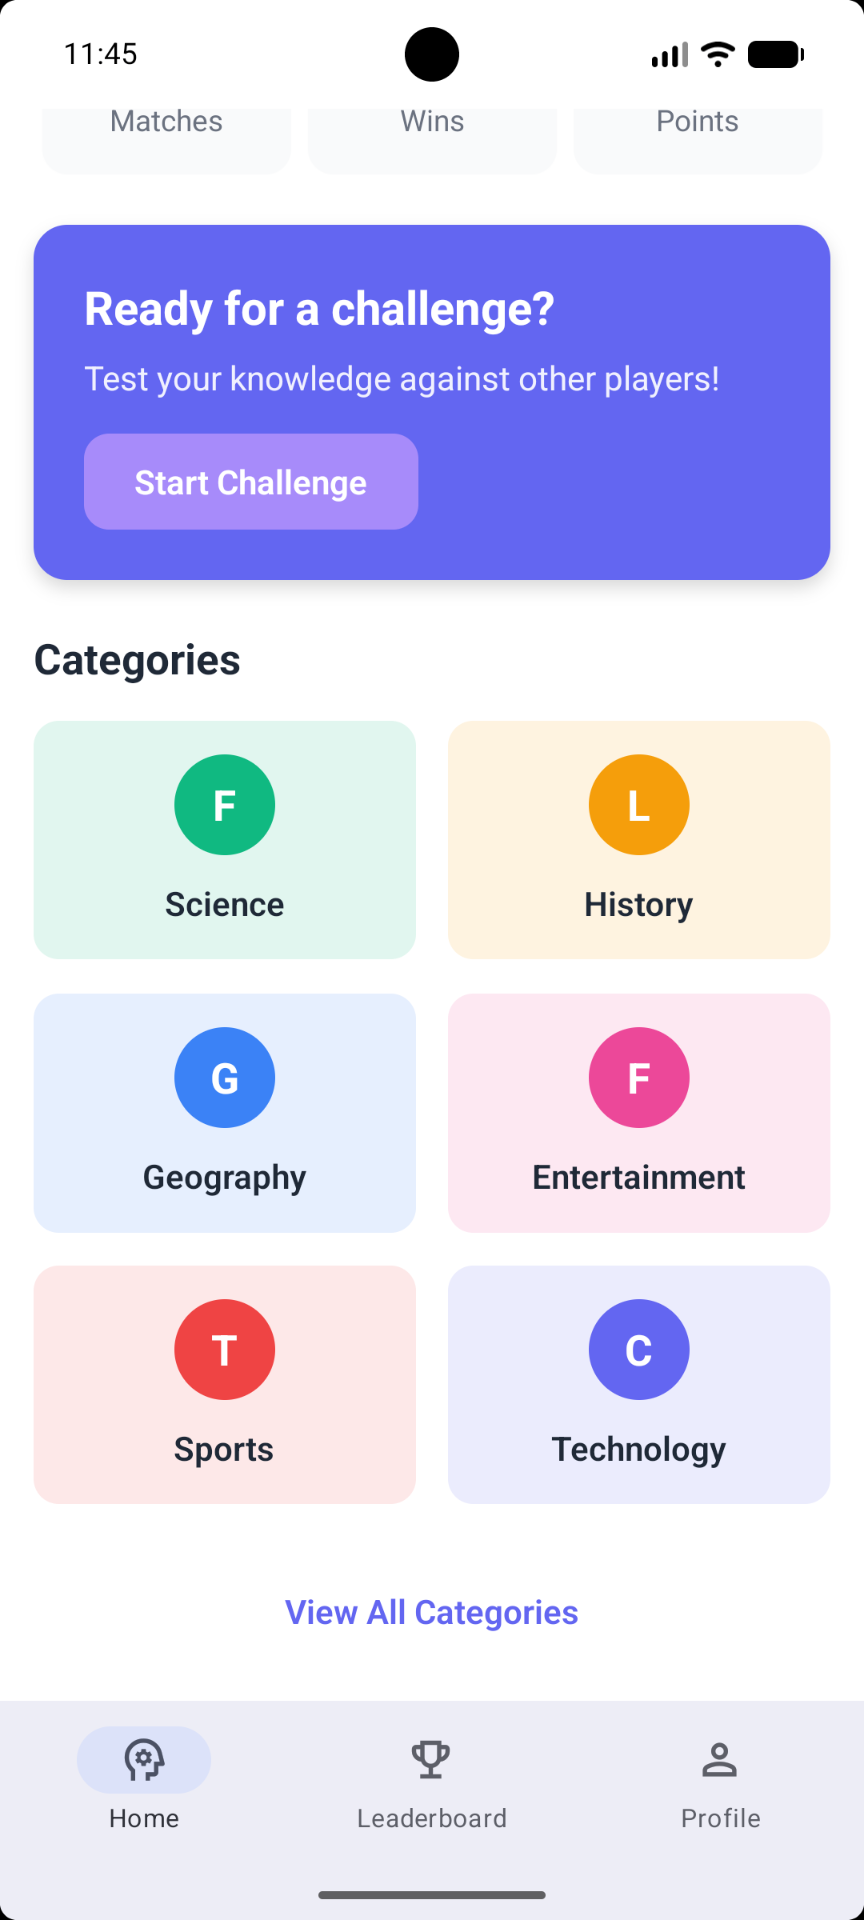Click the Home brain icon
The height and width of the screenshot is (1920, 864).
(144, 1760)
